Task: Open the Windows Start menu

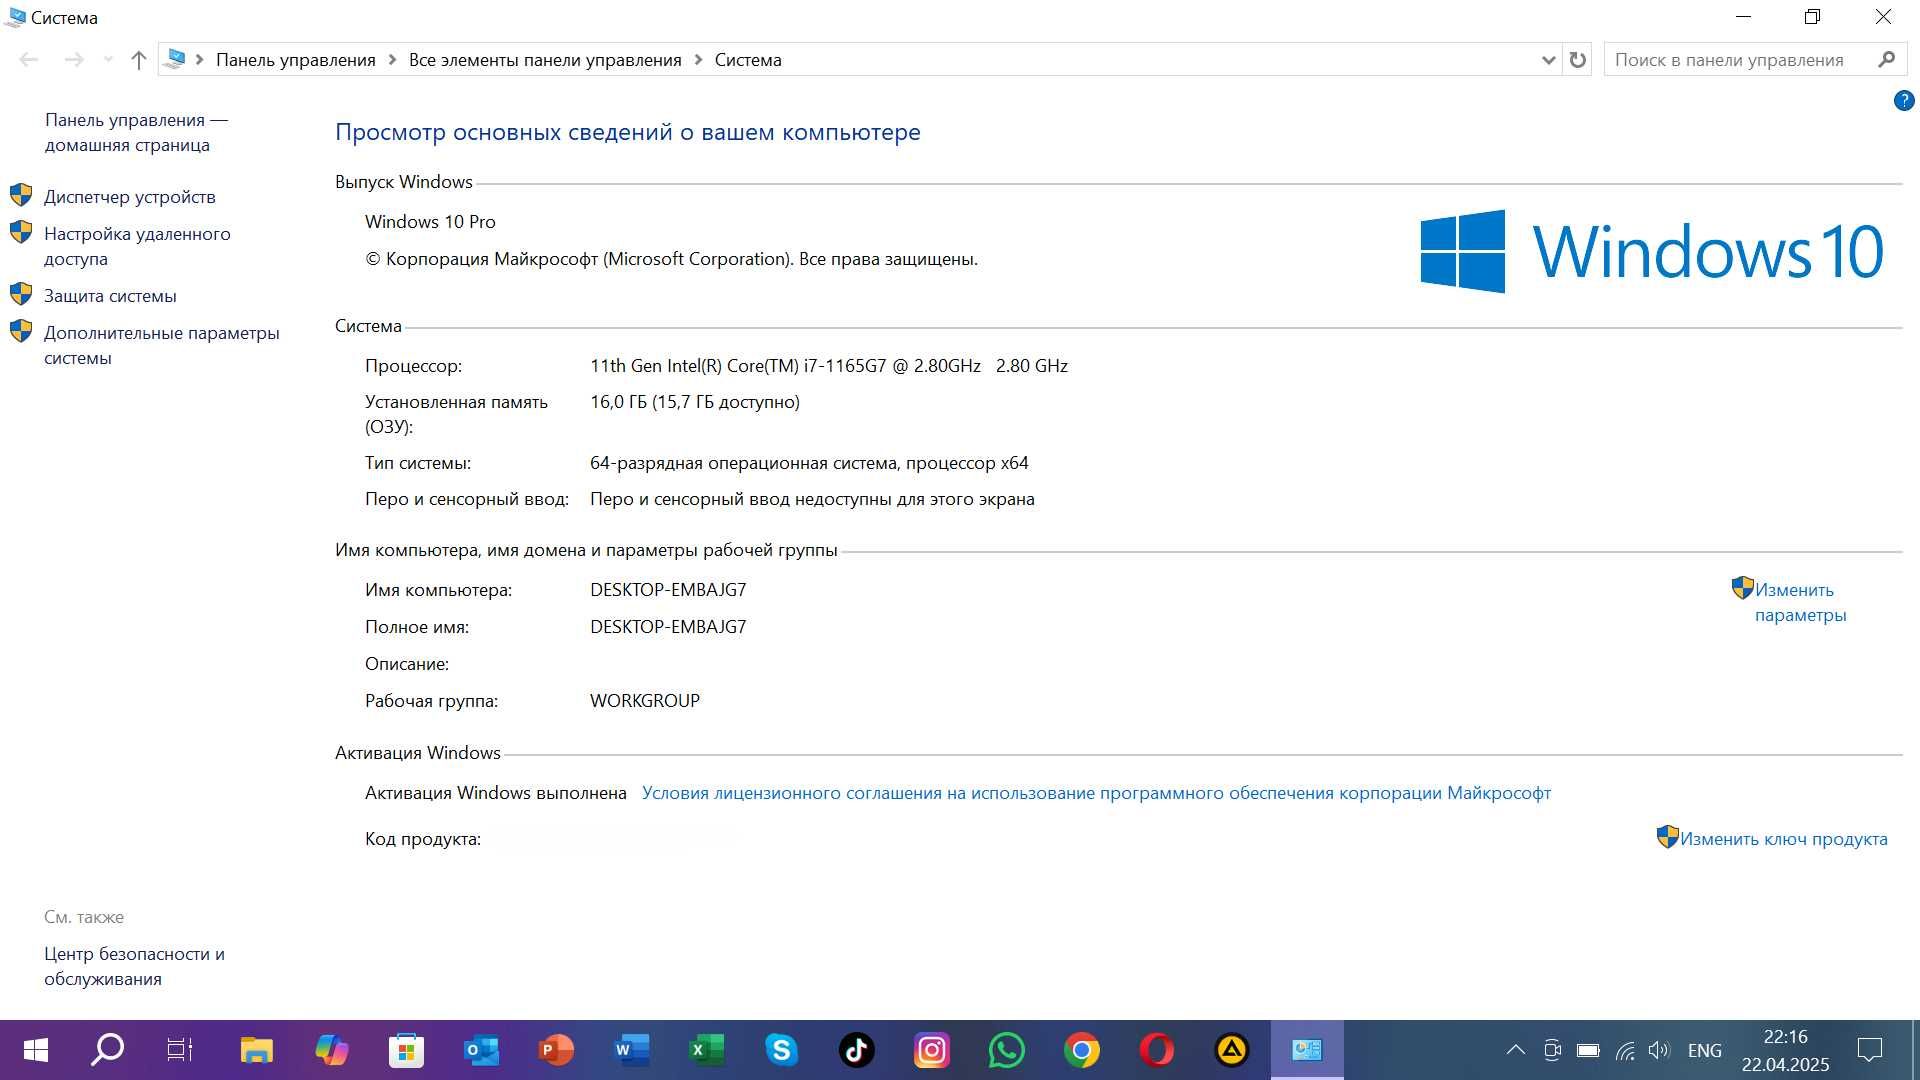Action: coord(35,1050)
